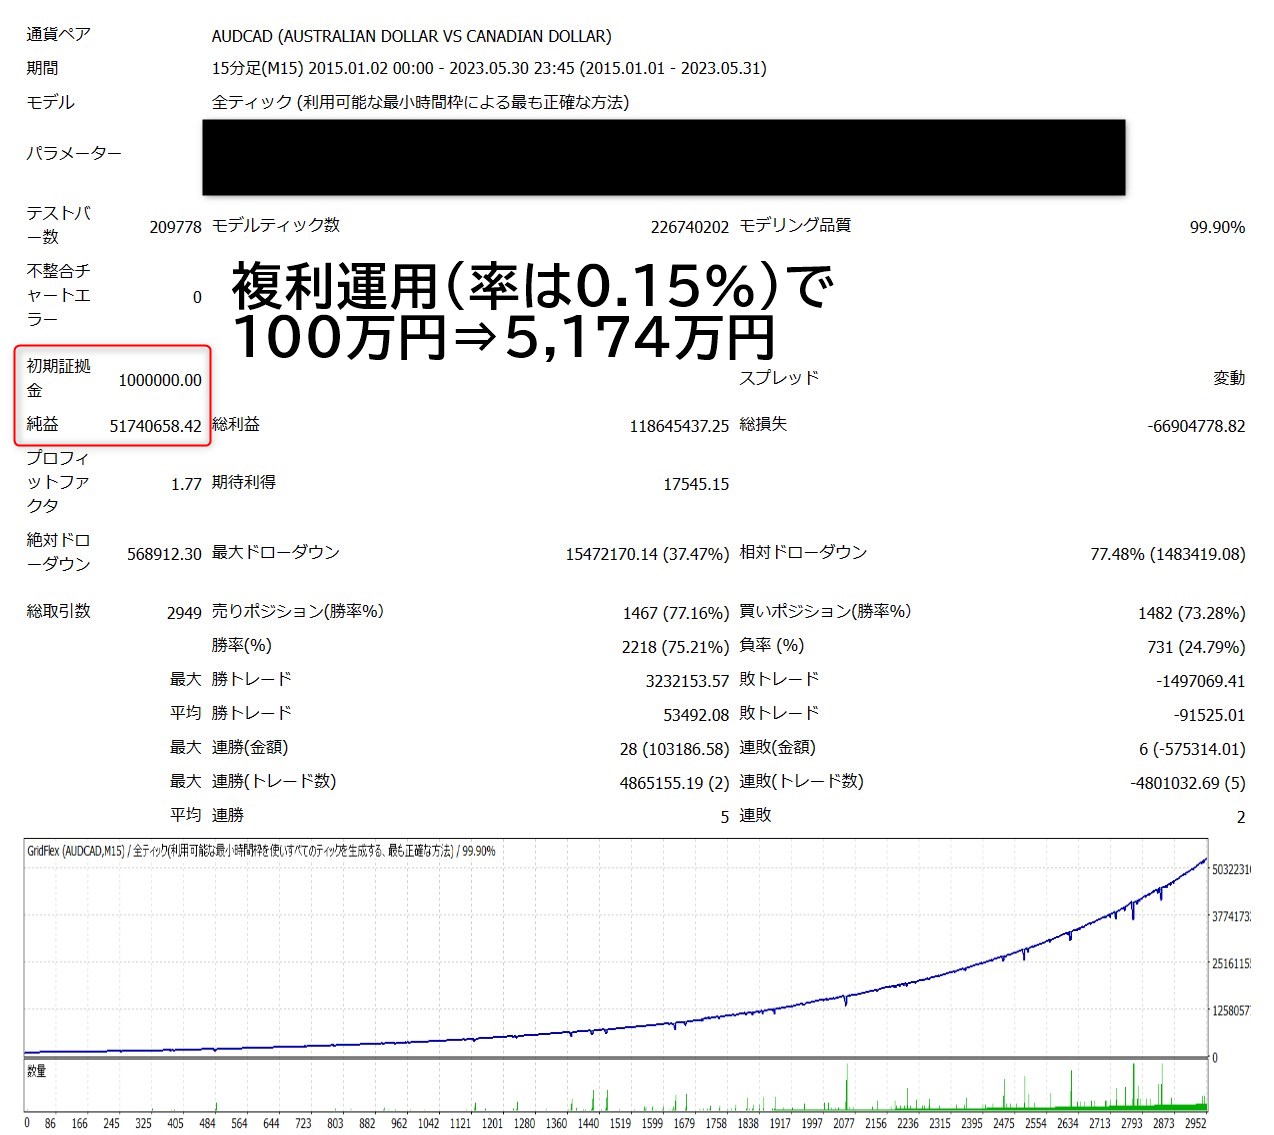Click the GridFlex chart title text

click(261, 851)
